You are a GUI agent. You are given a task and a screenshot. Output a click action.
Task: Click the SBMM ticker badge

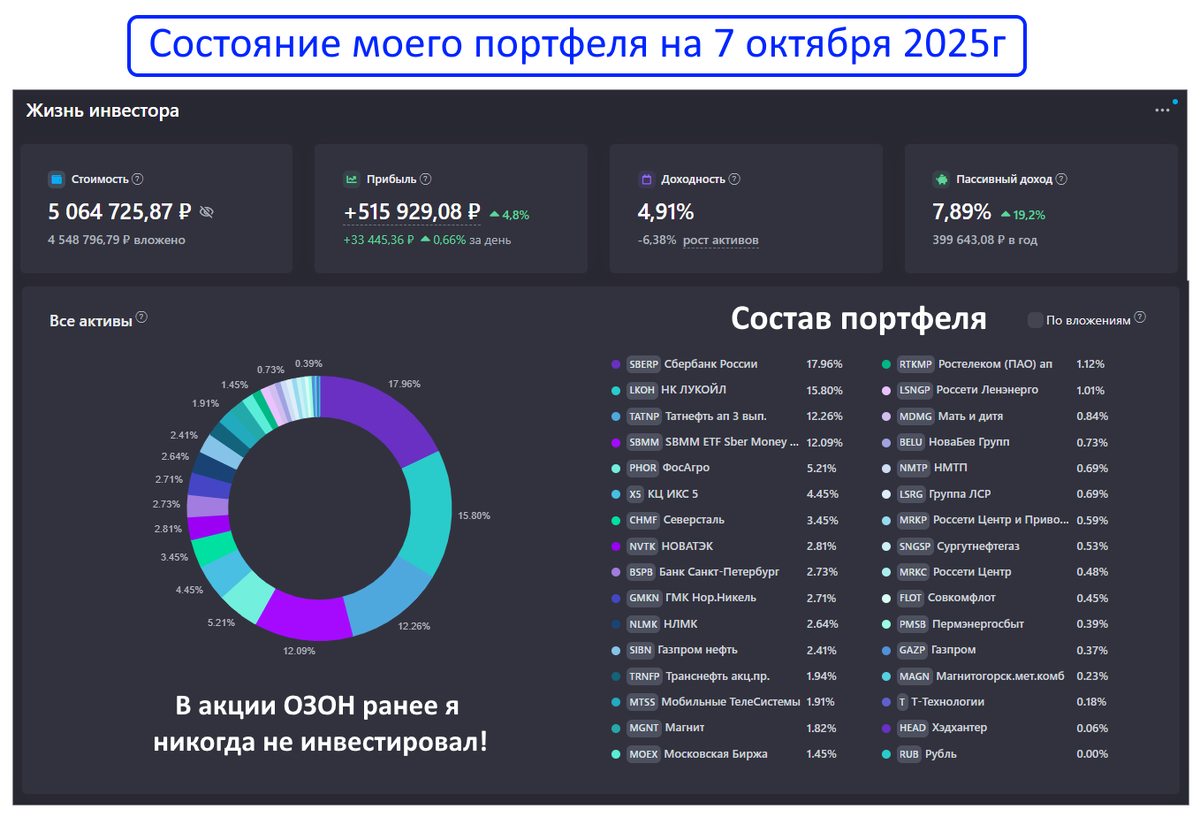(644, 442)
